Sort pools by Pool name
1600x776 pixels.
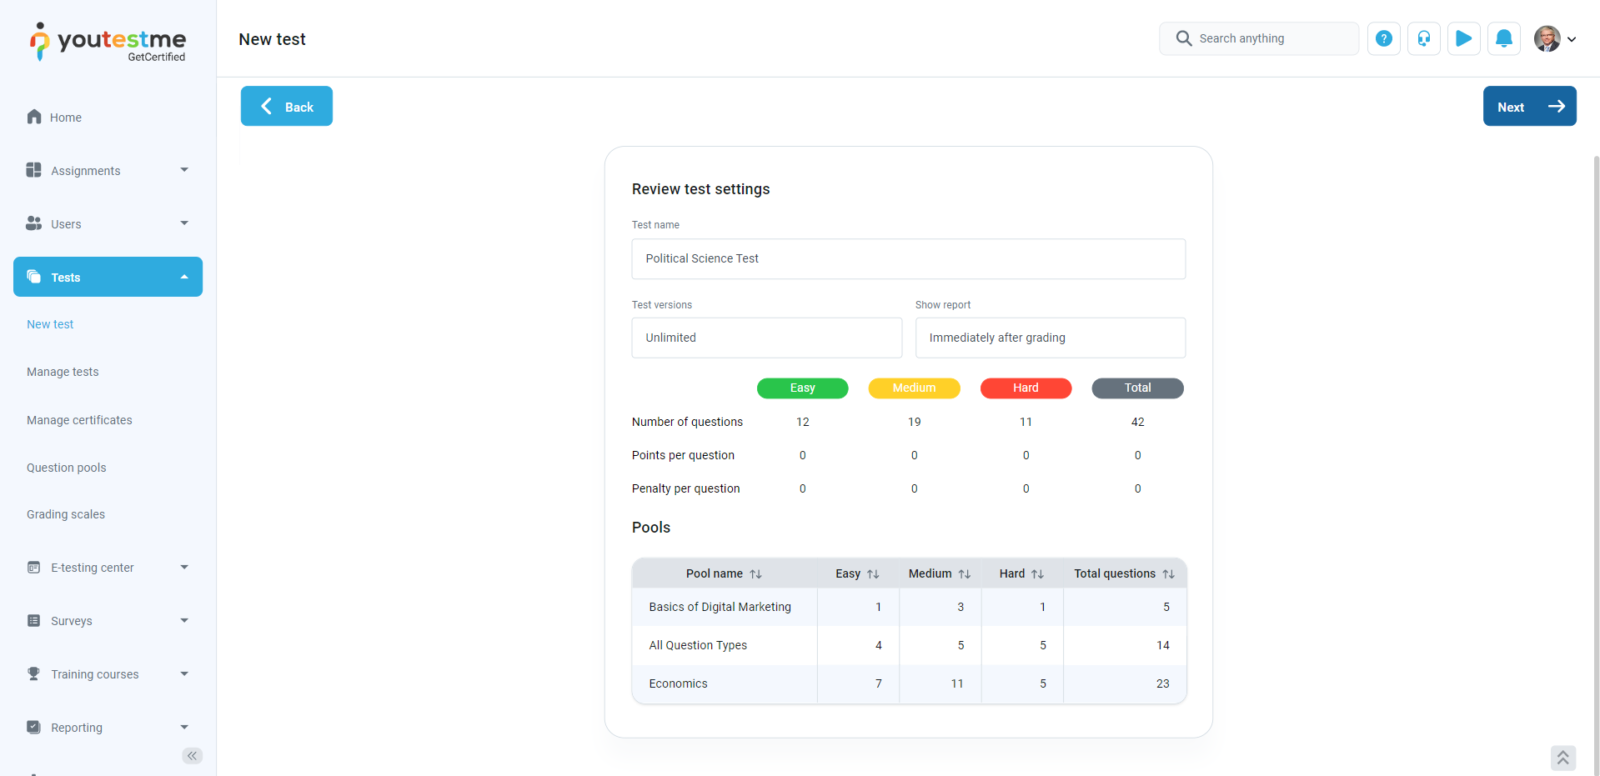(755, 574)
